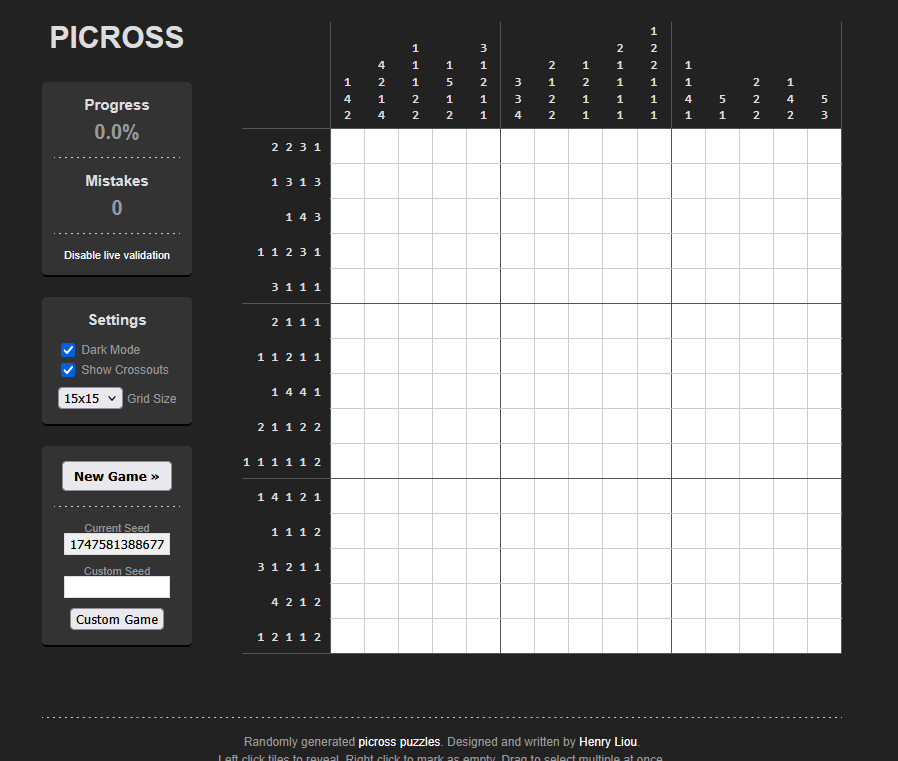Reveal first tile of row 4 2 1 2
The image size is (898, 761).
click(348, 601)
